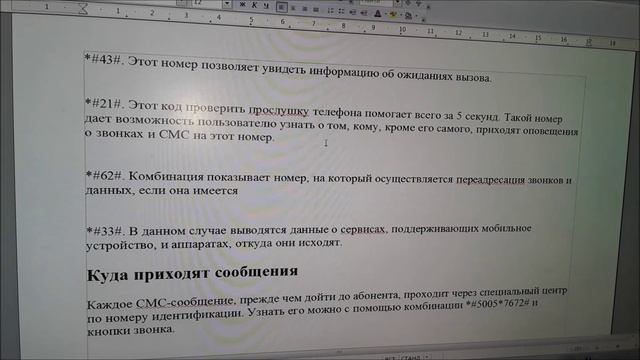640x360 pixels.
Task: Click the word "СМС-сообщение"
Action: tap(185, 302)
